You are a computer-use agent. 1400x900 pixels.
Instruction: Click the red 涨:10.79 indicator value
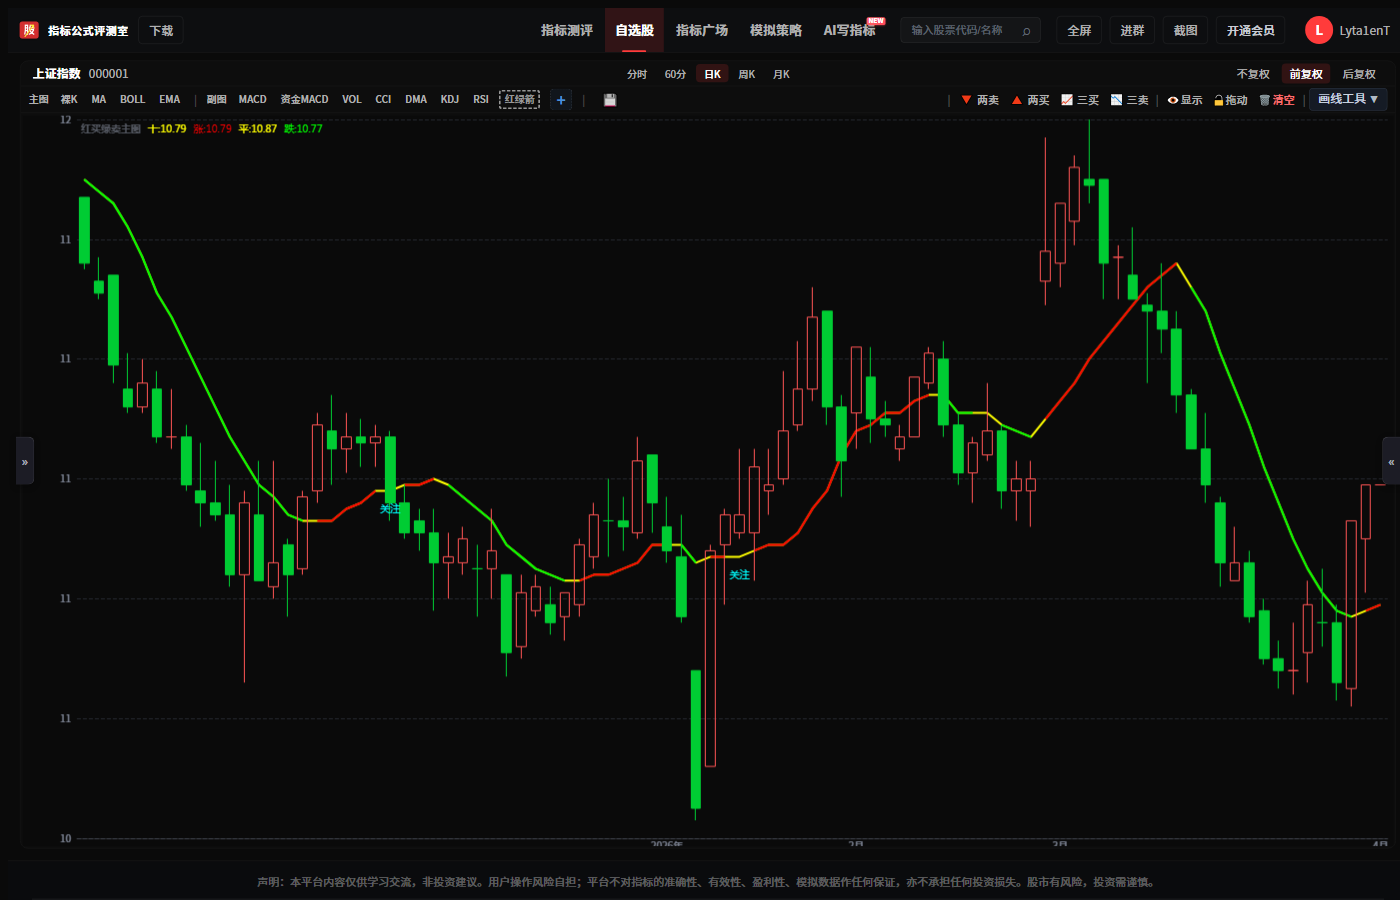pos(212,129)
